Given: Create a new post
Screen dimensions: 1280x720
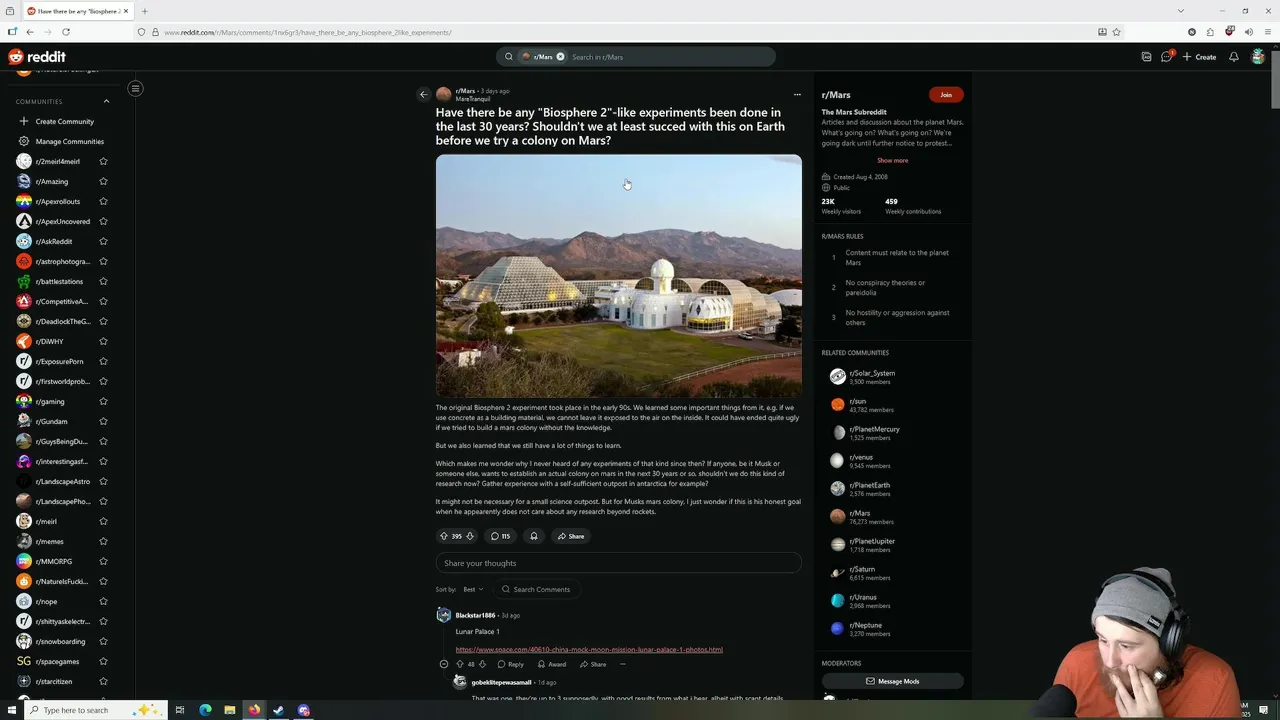Looking at the screenshot, I should pyautogui.click(x=1199, y=57).
